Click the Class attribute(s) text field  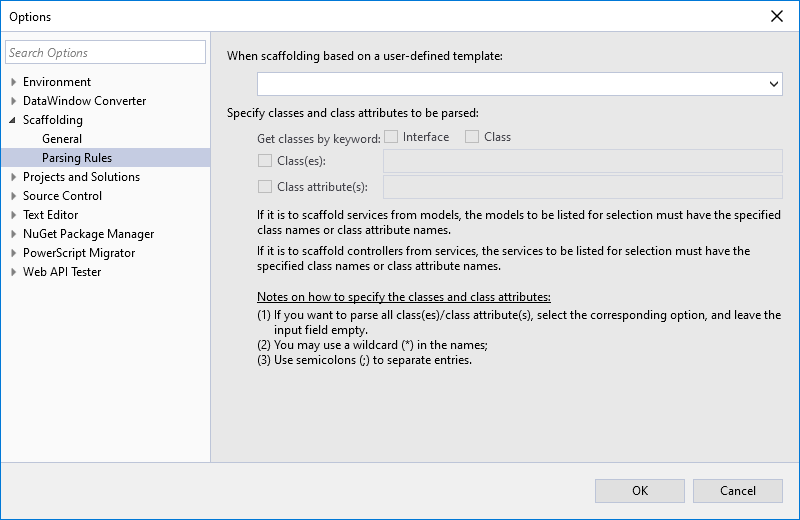582,187
